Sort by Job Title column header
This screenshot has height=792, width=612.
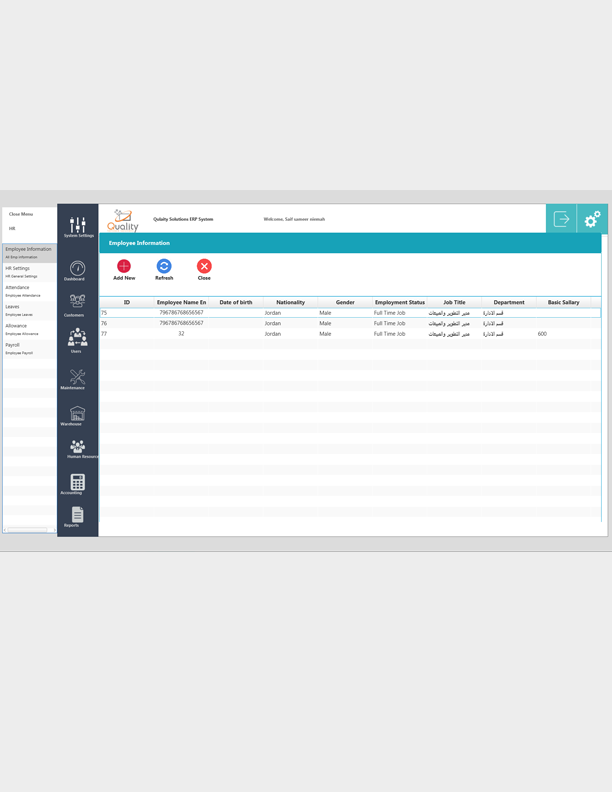tap(454, 302)
